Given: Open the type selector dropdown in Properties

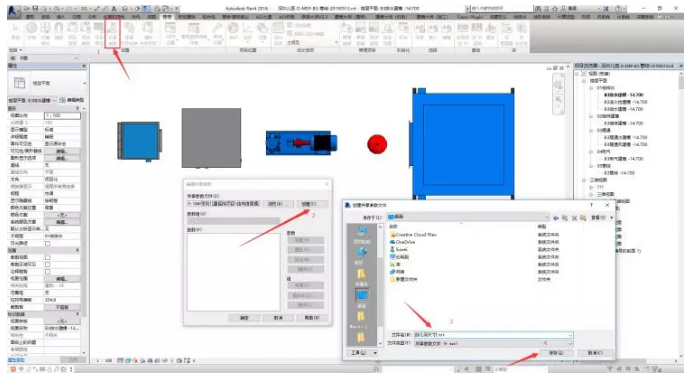Looking at the screenshot, I should coord(84,83).
